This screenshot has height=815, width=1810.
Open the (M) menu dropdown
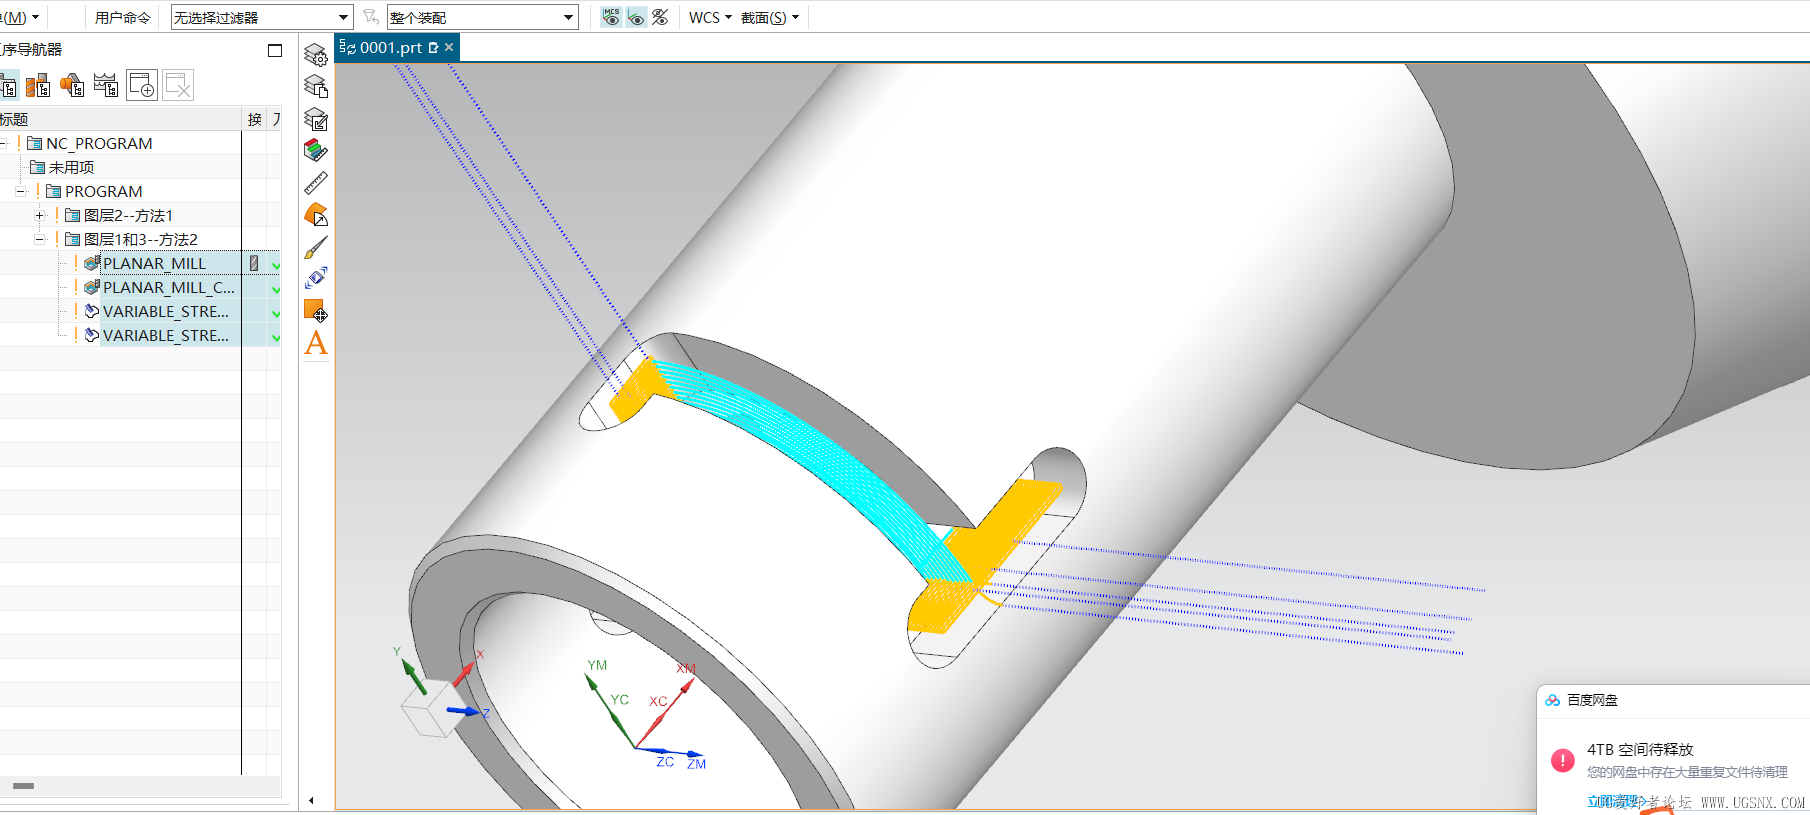(x=20, y=17)
